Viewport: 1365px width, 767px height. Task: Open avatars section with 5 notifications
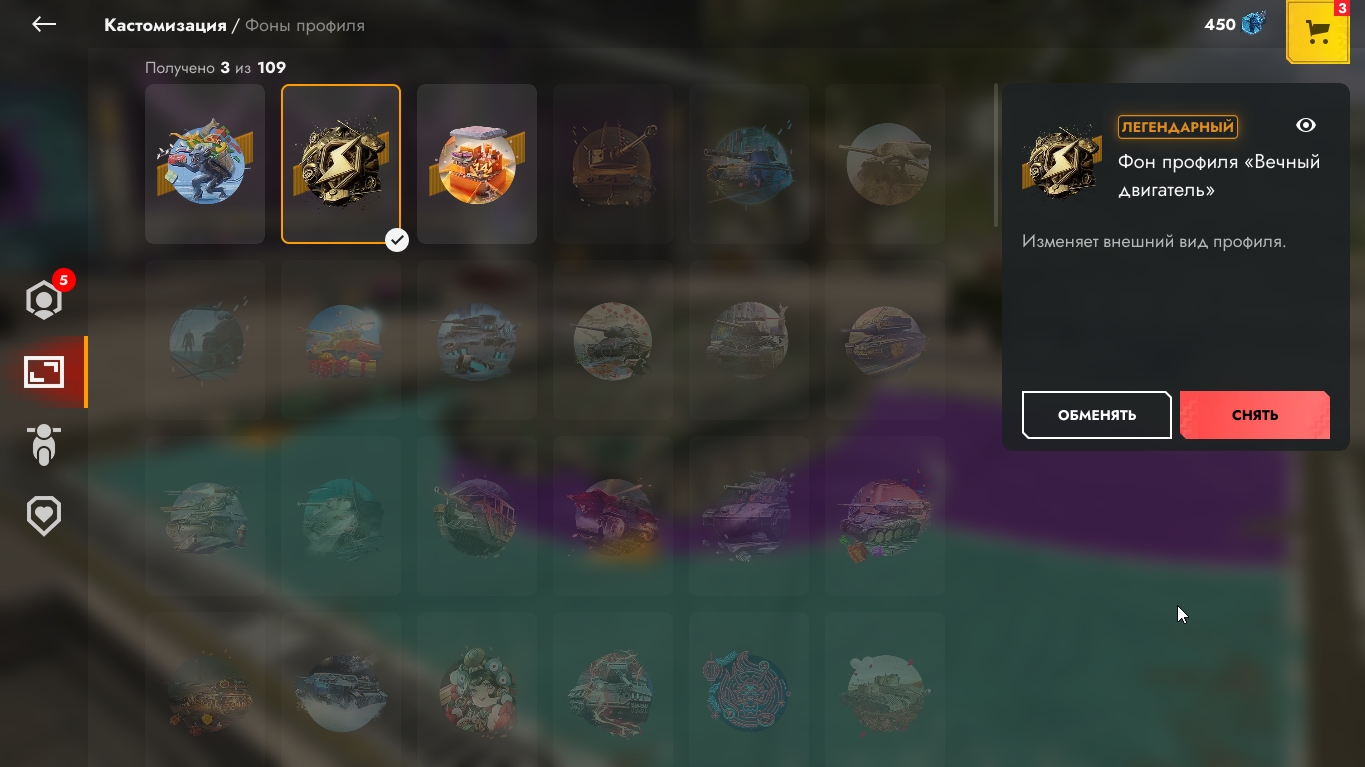pos(44,299)
